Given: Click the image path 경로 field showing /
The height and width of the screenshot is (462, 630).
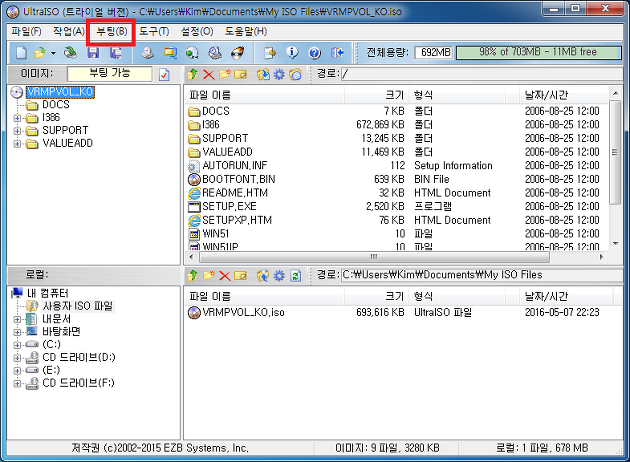Looking at the screenshot, I should [x=481, y=74].
